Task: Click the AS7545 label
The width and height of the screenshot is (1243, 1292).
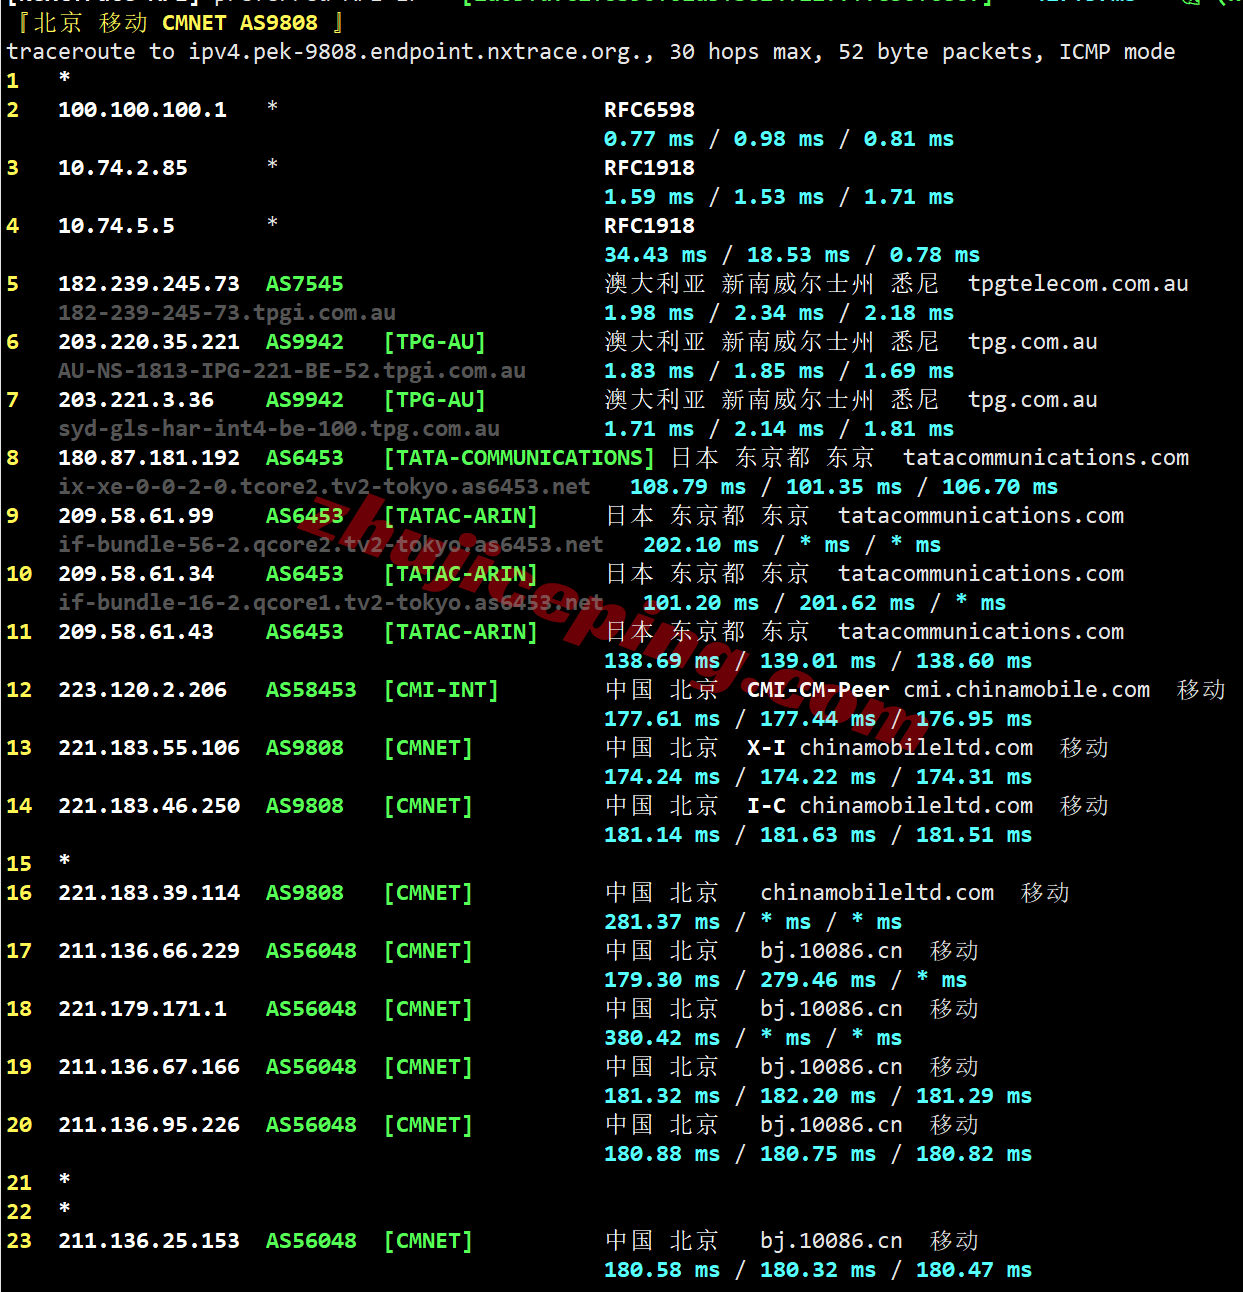Action: coord(304,284)
